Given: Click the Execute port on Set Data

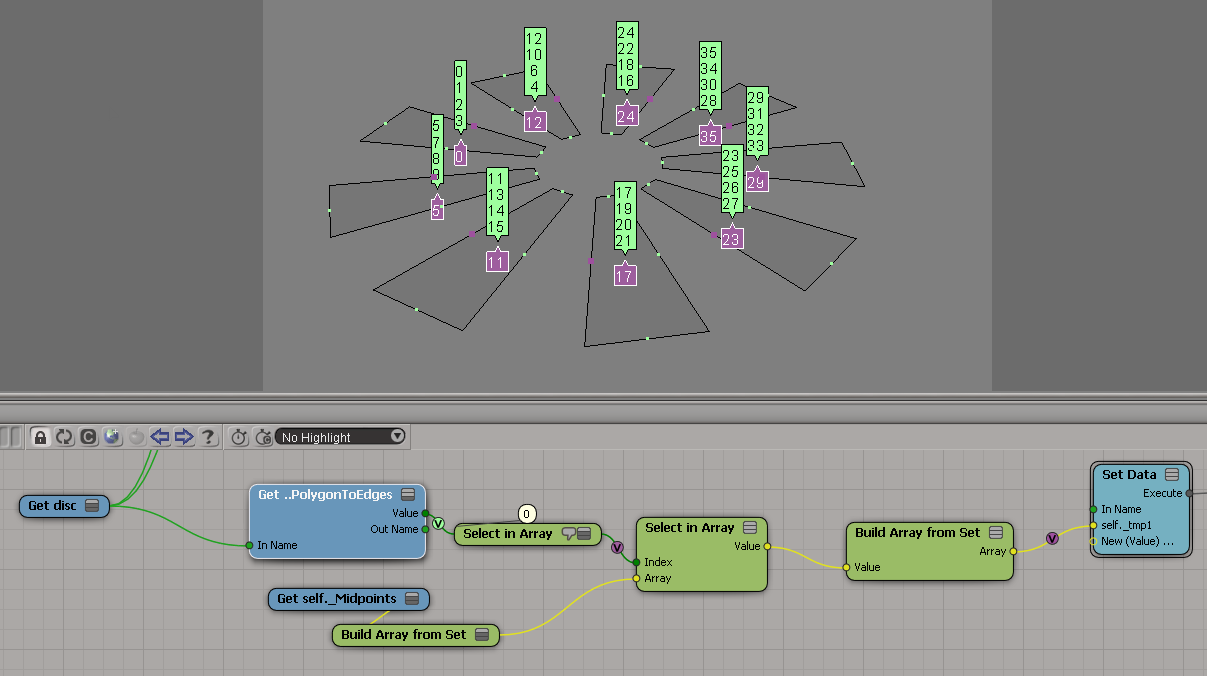Looking at the screenshot, I should (1189, 493).
